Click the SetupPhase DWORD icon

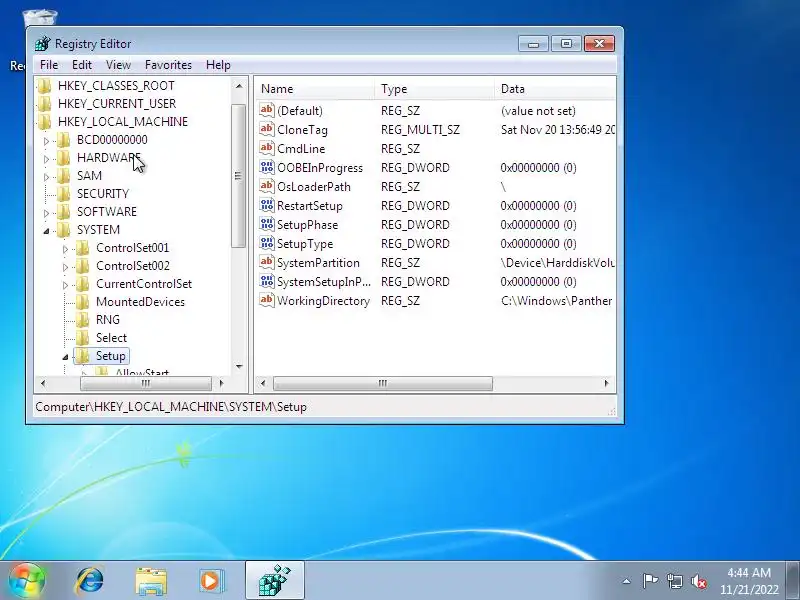click(x=267, y=224)
